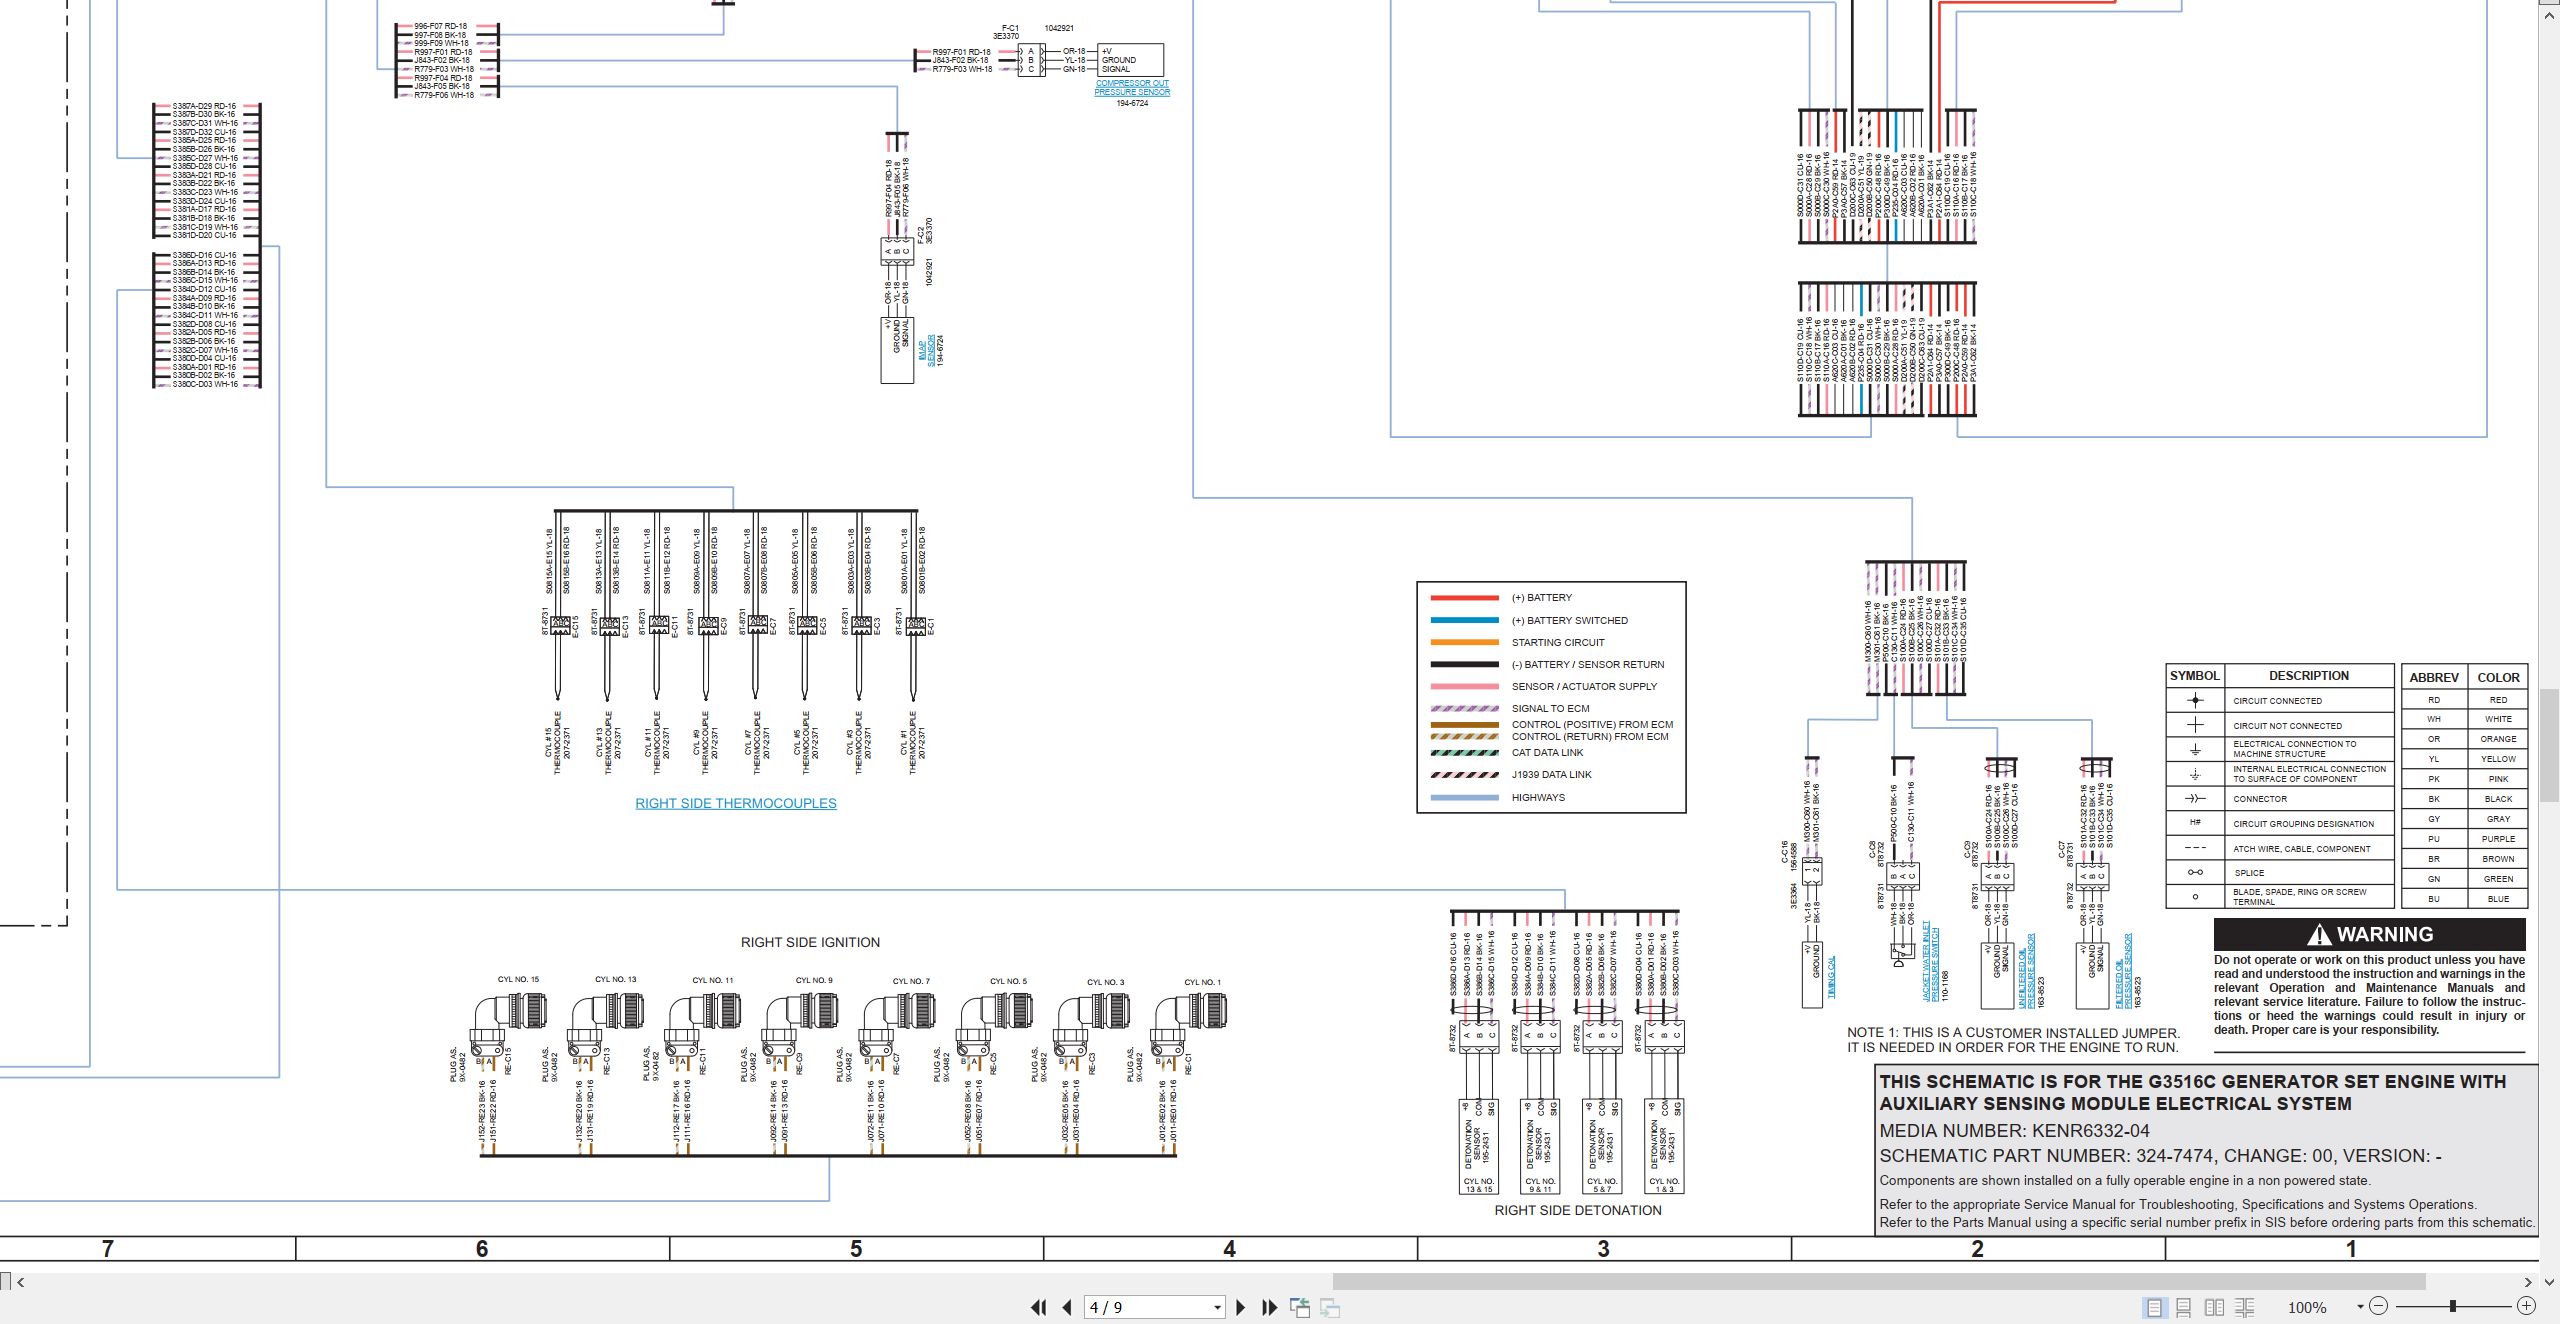Viewport: 2560px width, 1324px height.
Task: Click the horizontal scrollbar left arrow
Action: click(20, 1281)
